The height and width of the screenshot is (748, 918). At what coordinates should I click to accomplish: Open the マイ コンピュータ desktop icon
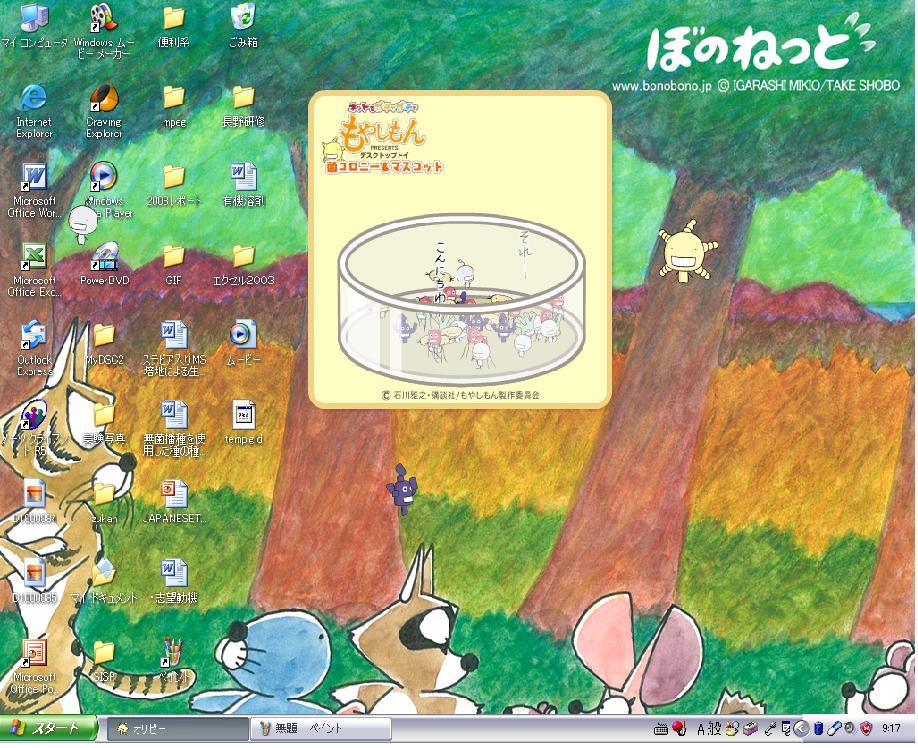pos(34,26)
